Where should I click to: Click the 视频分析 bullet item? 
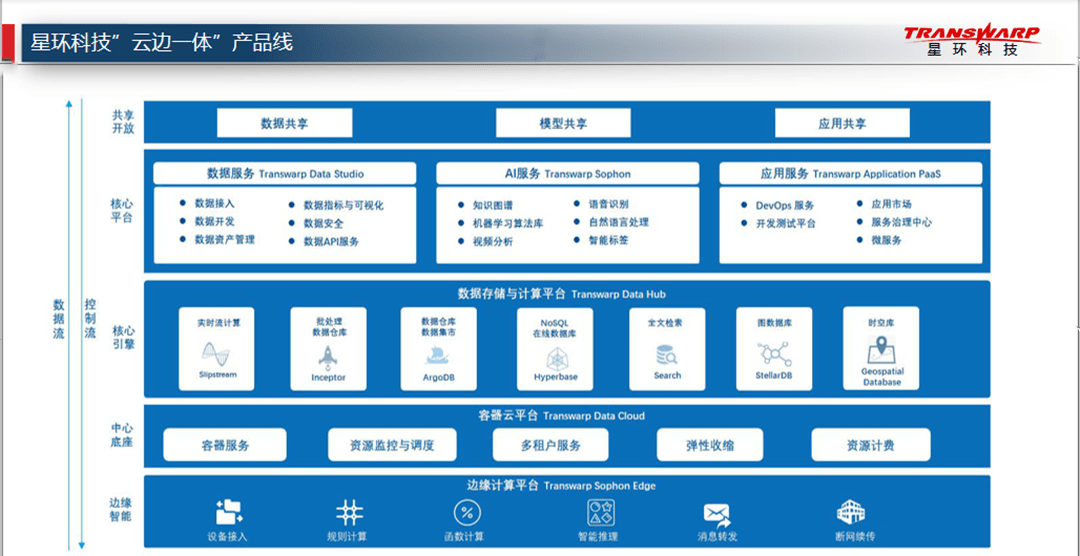click(486, 242)
